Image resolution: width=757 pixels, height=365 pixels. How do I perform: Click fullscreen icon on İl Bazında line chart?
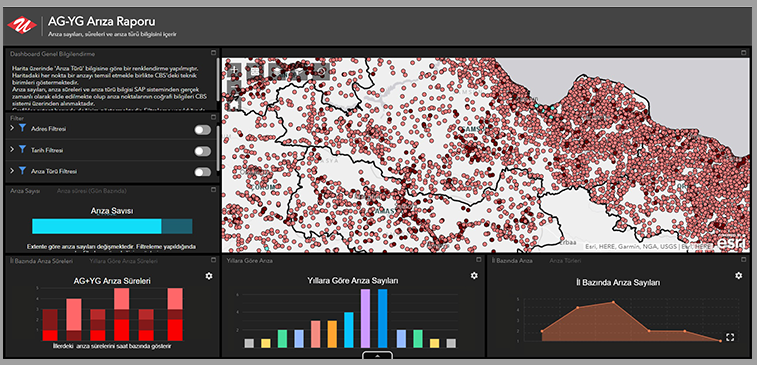coord(730,337)
